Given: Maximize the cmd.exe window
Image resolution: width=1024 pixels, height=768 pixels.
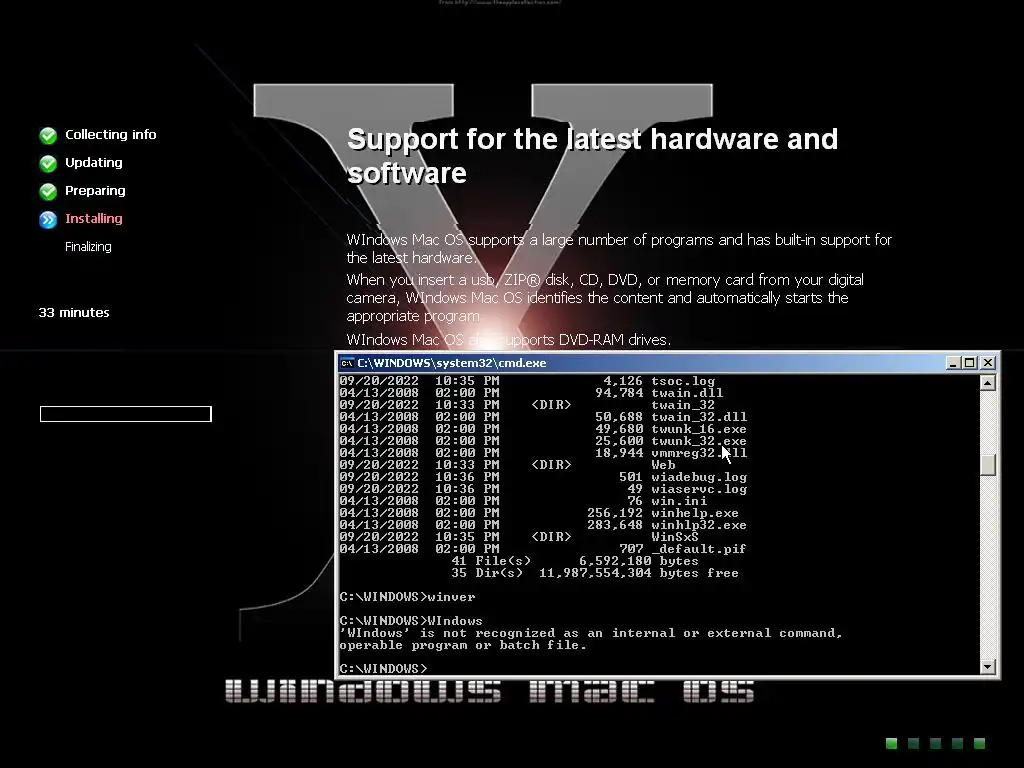Looking at the screenshot, I should coord(970,362).
